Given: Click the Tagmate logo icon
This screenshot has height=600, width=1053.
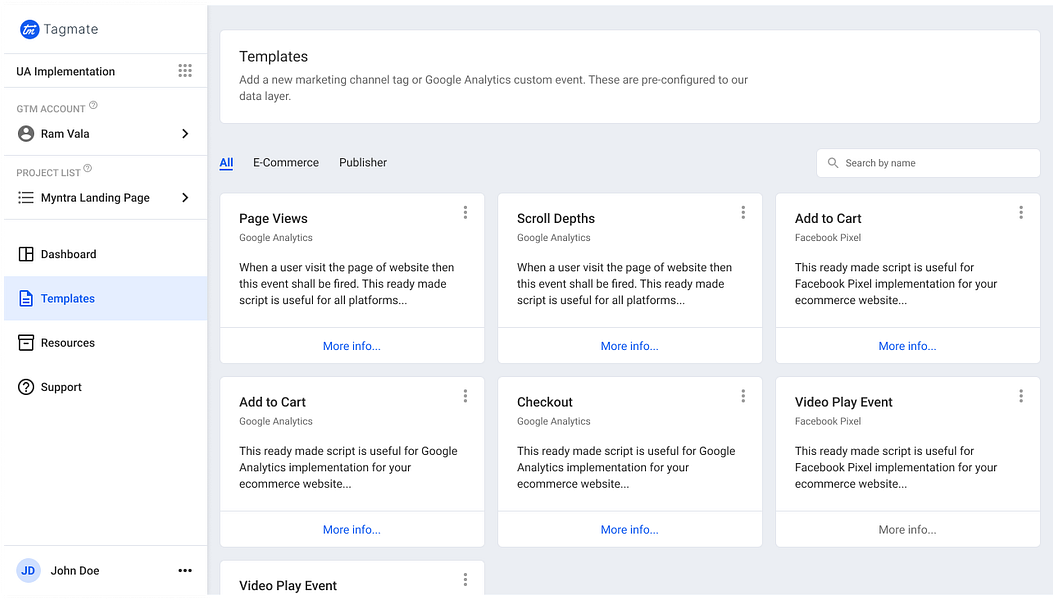Looking at the screenshot, I should (x=30, y=29).
